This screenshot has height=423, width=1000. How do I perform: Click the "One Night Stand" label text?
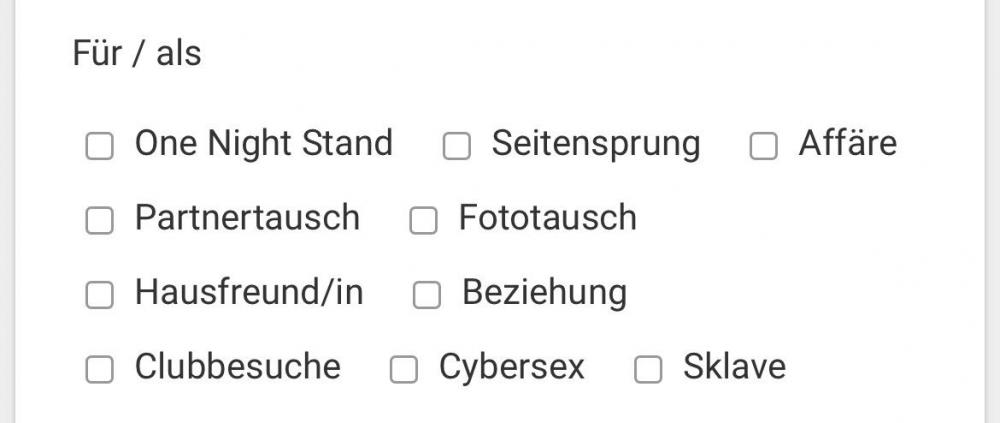point(263,143)
